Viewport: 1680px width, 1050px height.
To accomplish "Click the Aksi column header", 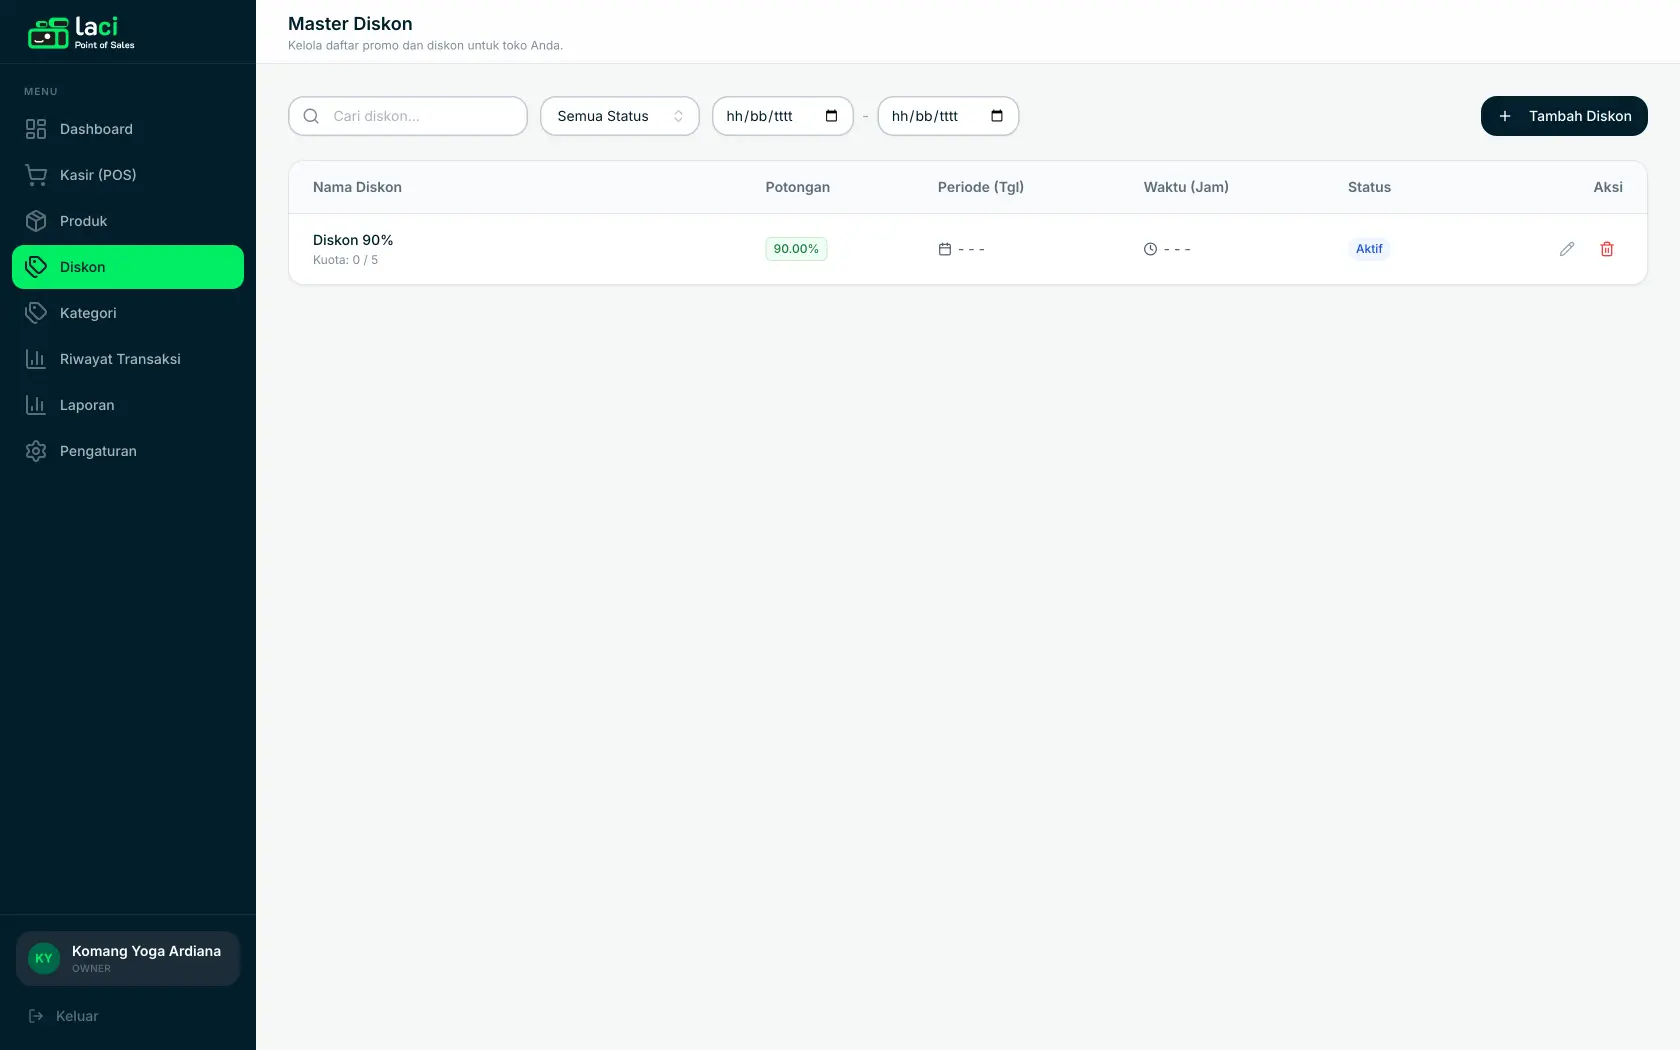I will tap(1608, 187).
